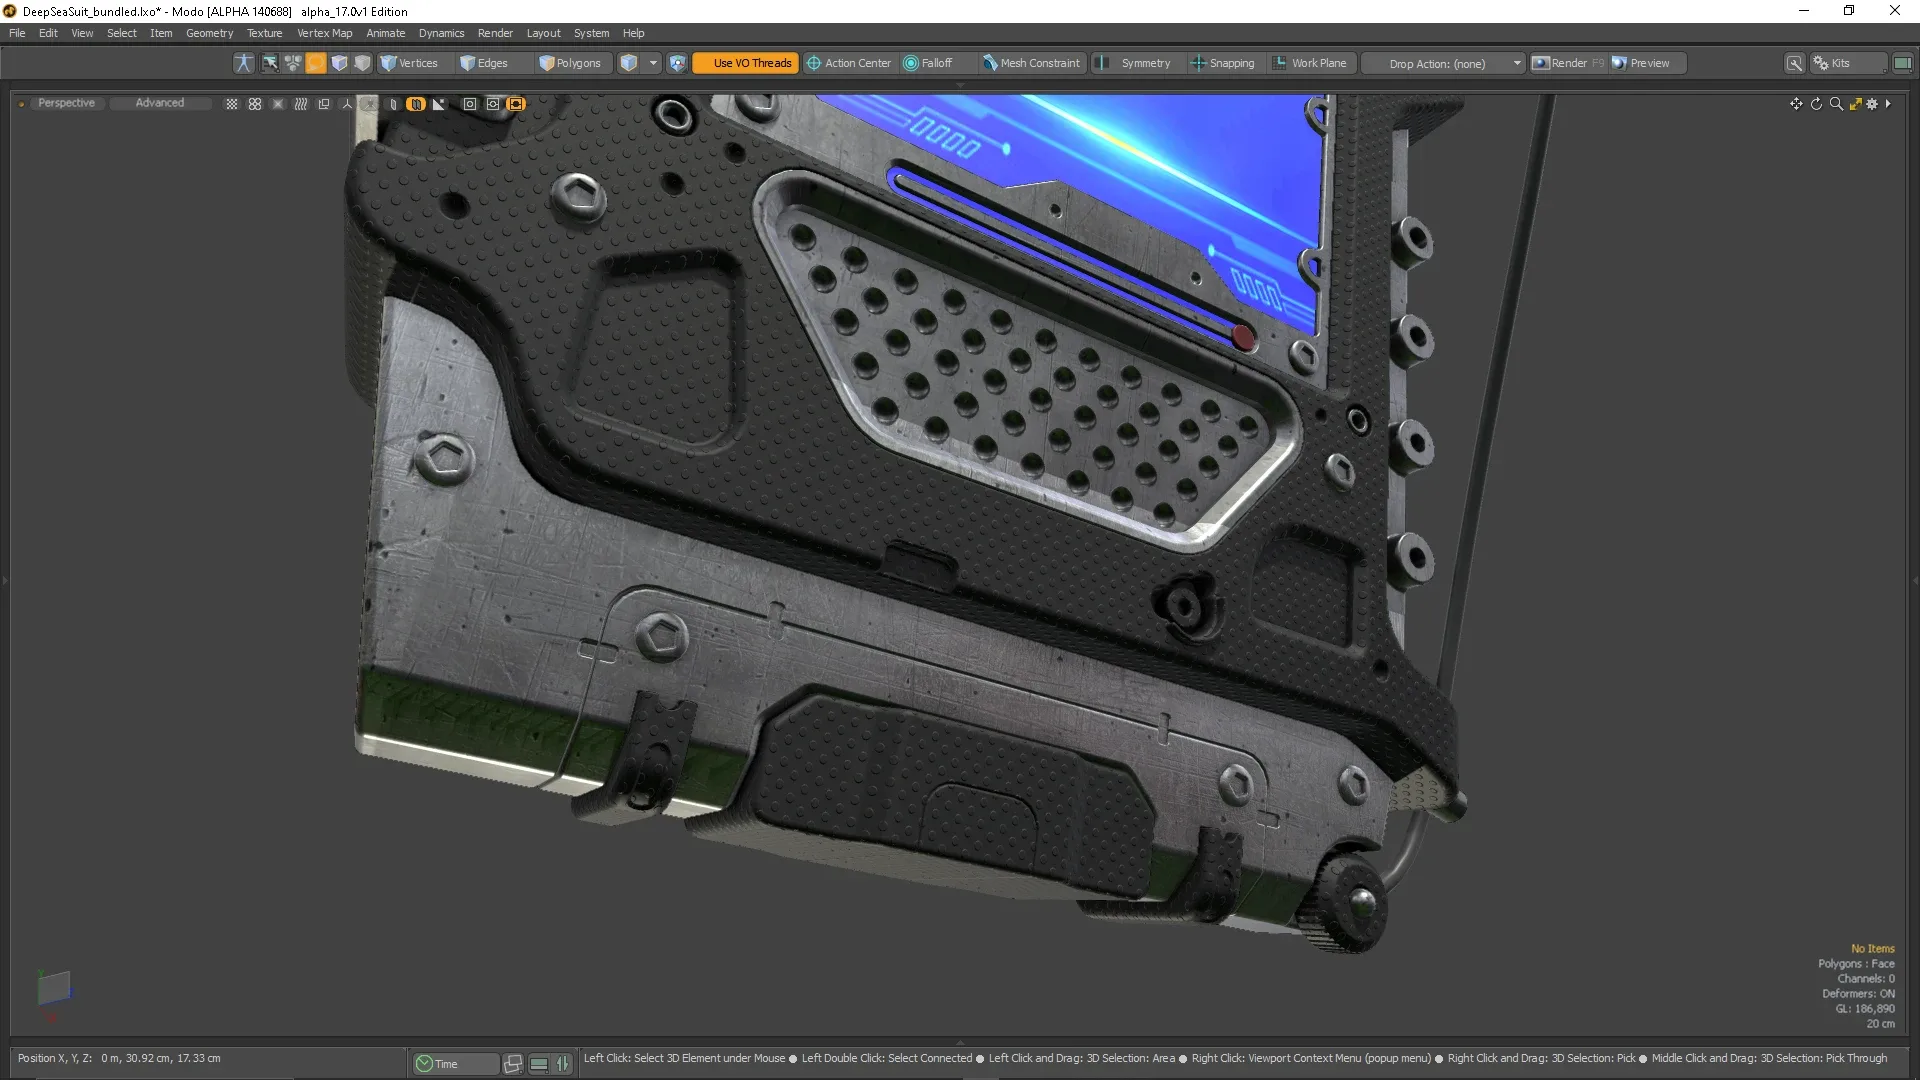Click the horizontal bar panel icon beside Time
Image resolution: width=1920 pixels, height=1080 pixels.
539,1064
